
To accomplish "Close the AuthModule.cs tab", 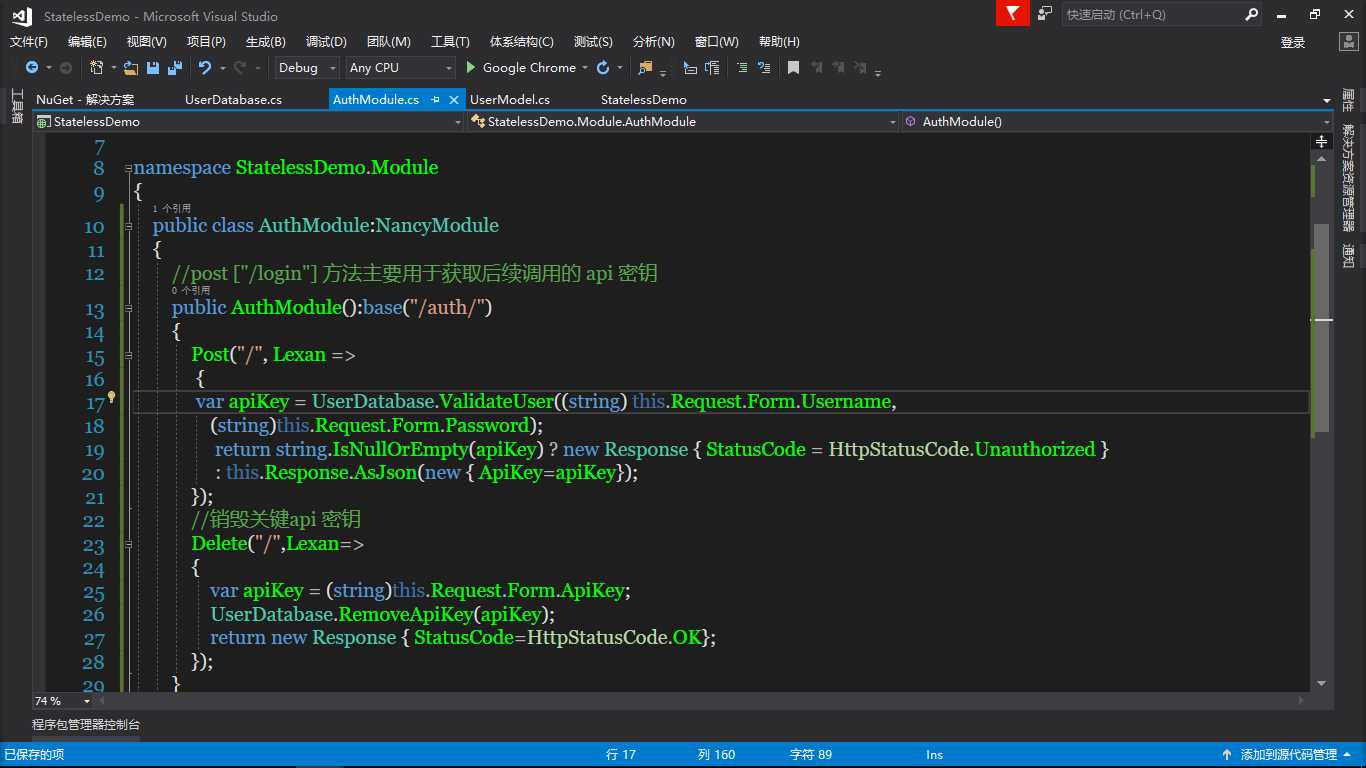I will point(453,100).
